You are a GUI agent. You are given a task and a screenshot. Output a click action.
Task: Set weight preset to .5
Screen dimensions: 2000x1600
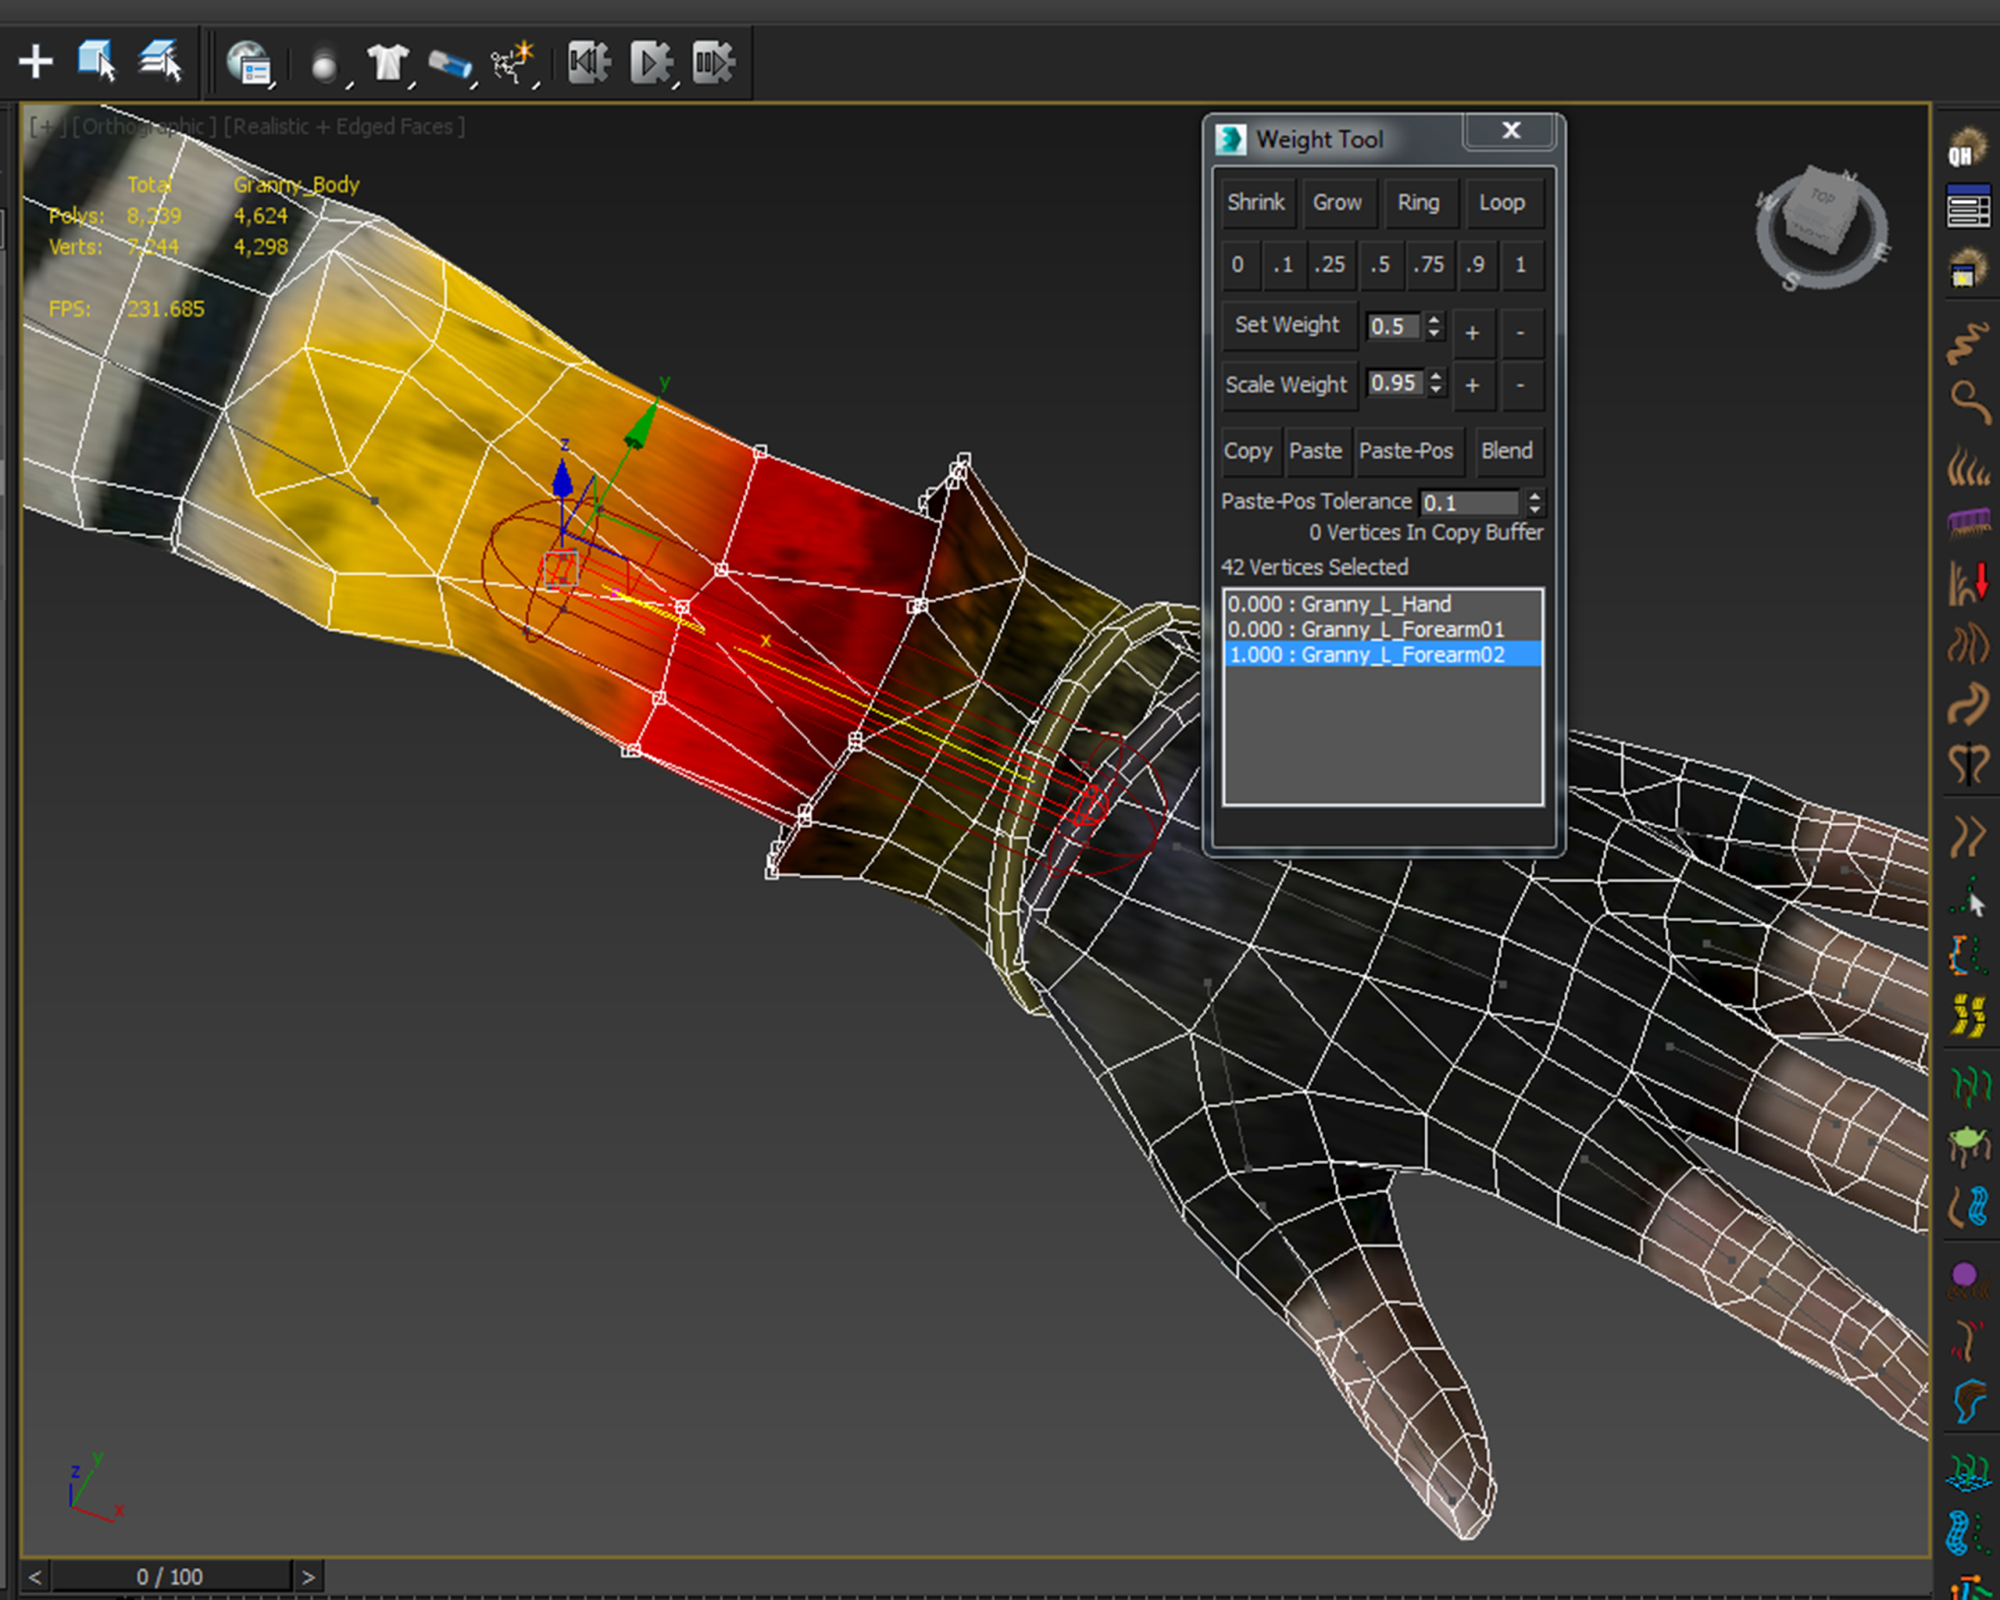point(1380,265)
